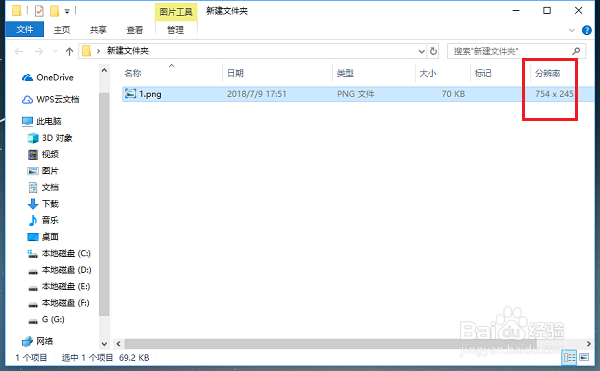Screen dimensions: 600x371
Task: Click the 754 x 245 resolution cell
Action: coord(554,94)
